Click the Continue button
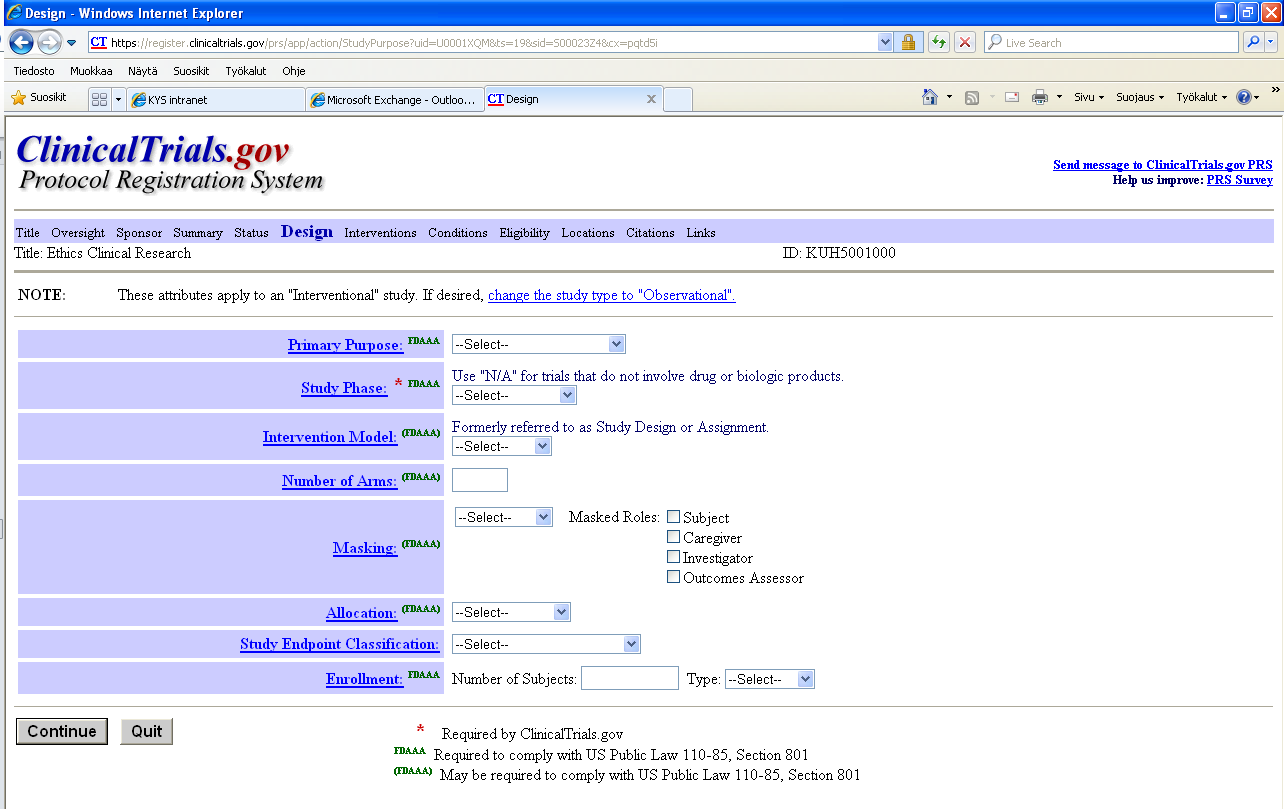This screenshot has height=809, width=1284. [x=62, y=731]
